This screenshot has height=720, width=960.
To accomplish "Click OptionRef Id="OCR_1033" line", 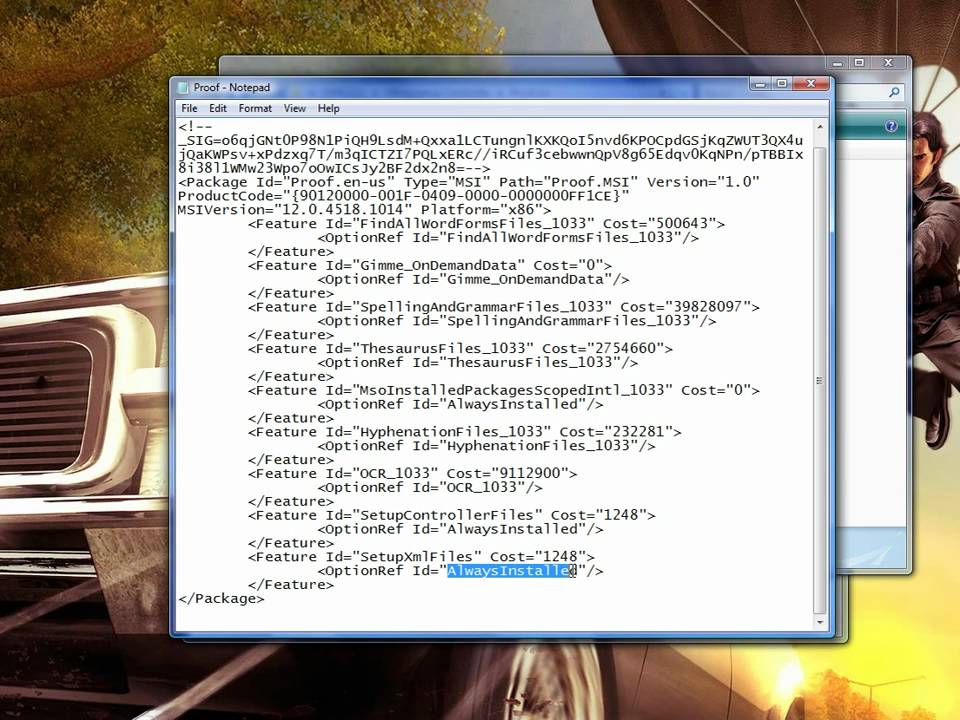I will click(430, 487).
